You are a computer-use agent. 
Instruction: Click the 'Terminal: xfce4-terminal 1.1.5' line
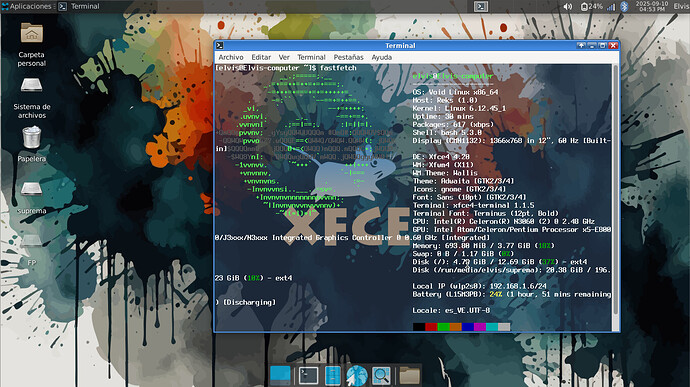[473, 206]
